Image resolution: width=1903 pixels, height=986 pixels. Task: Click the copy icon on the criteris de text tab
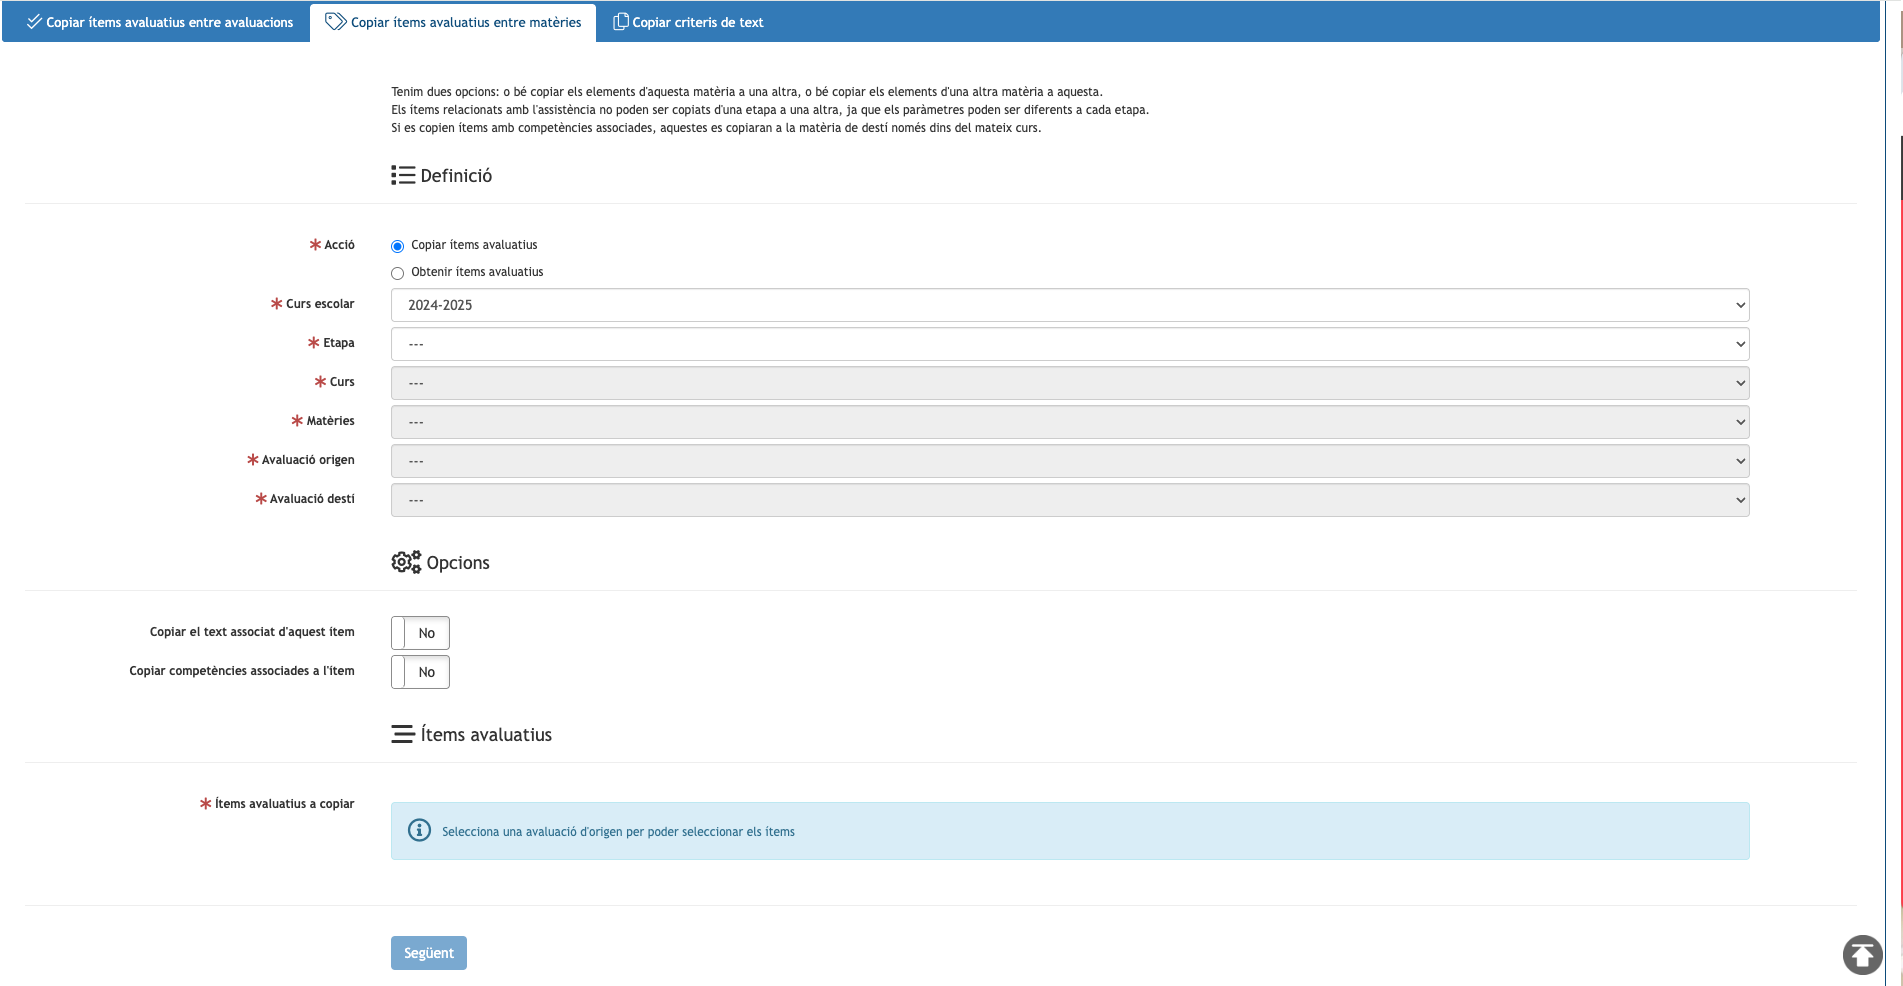[x=621, y=21]
